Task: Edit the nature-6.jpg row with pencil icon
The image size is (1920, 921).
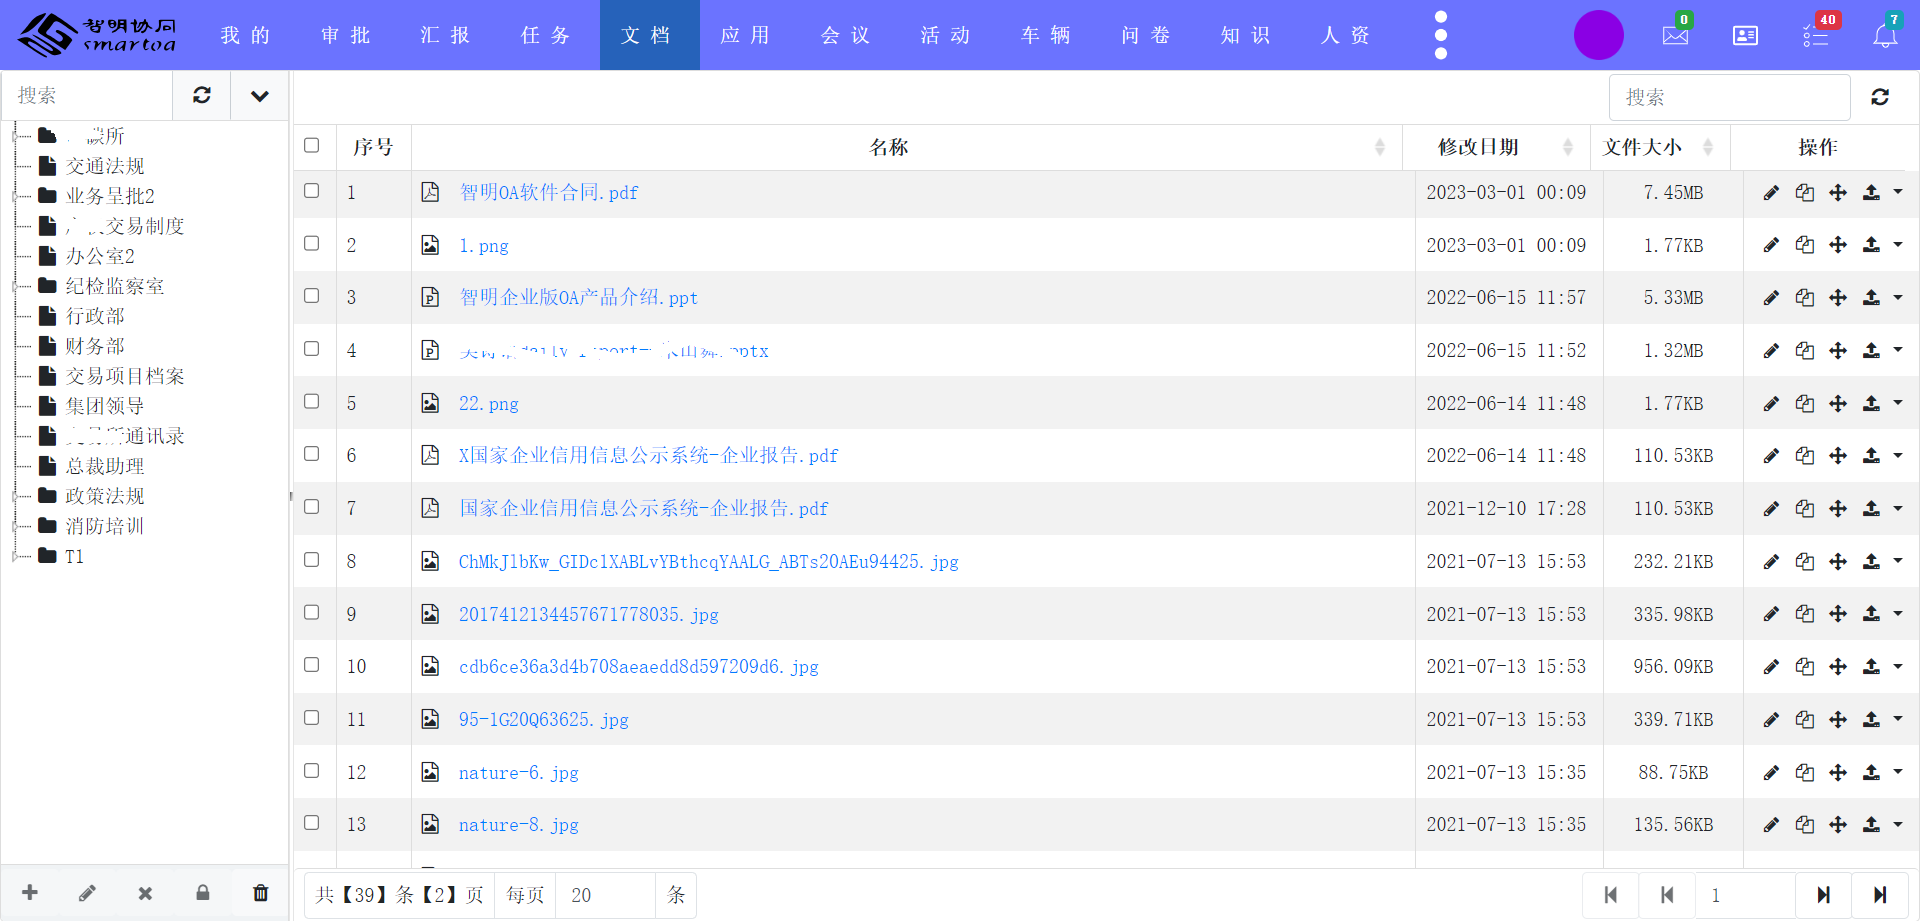Action: pyautogui.click(x=1771, y=772)
